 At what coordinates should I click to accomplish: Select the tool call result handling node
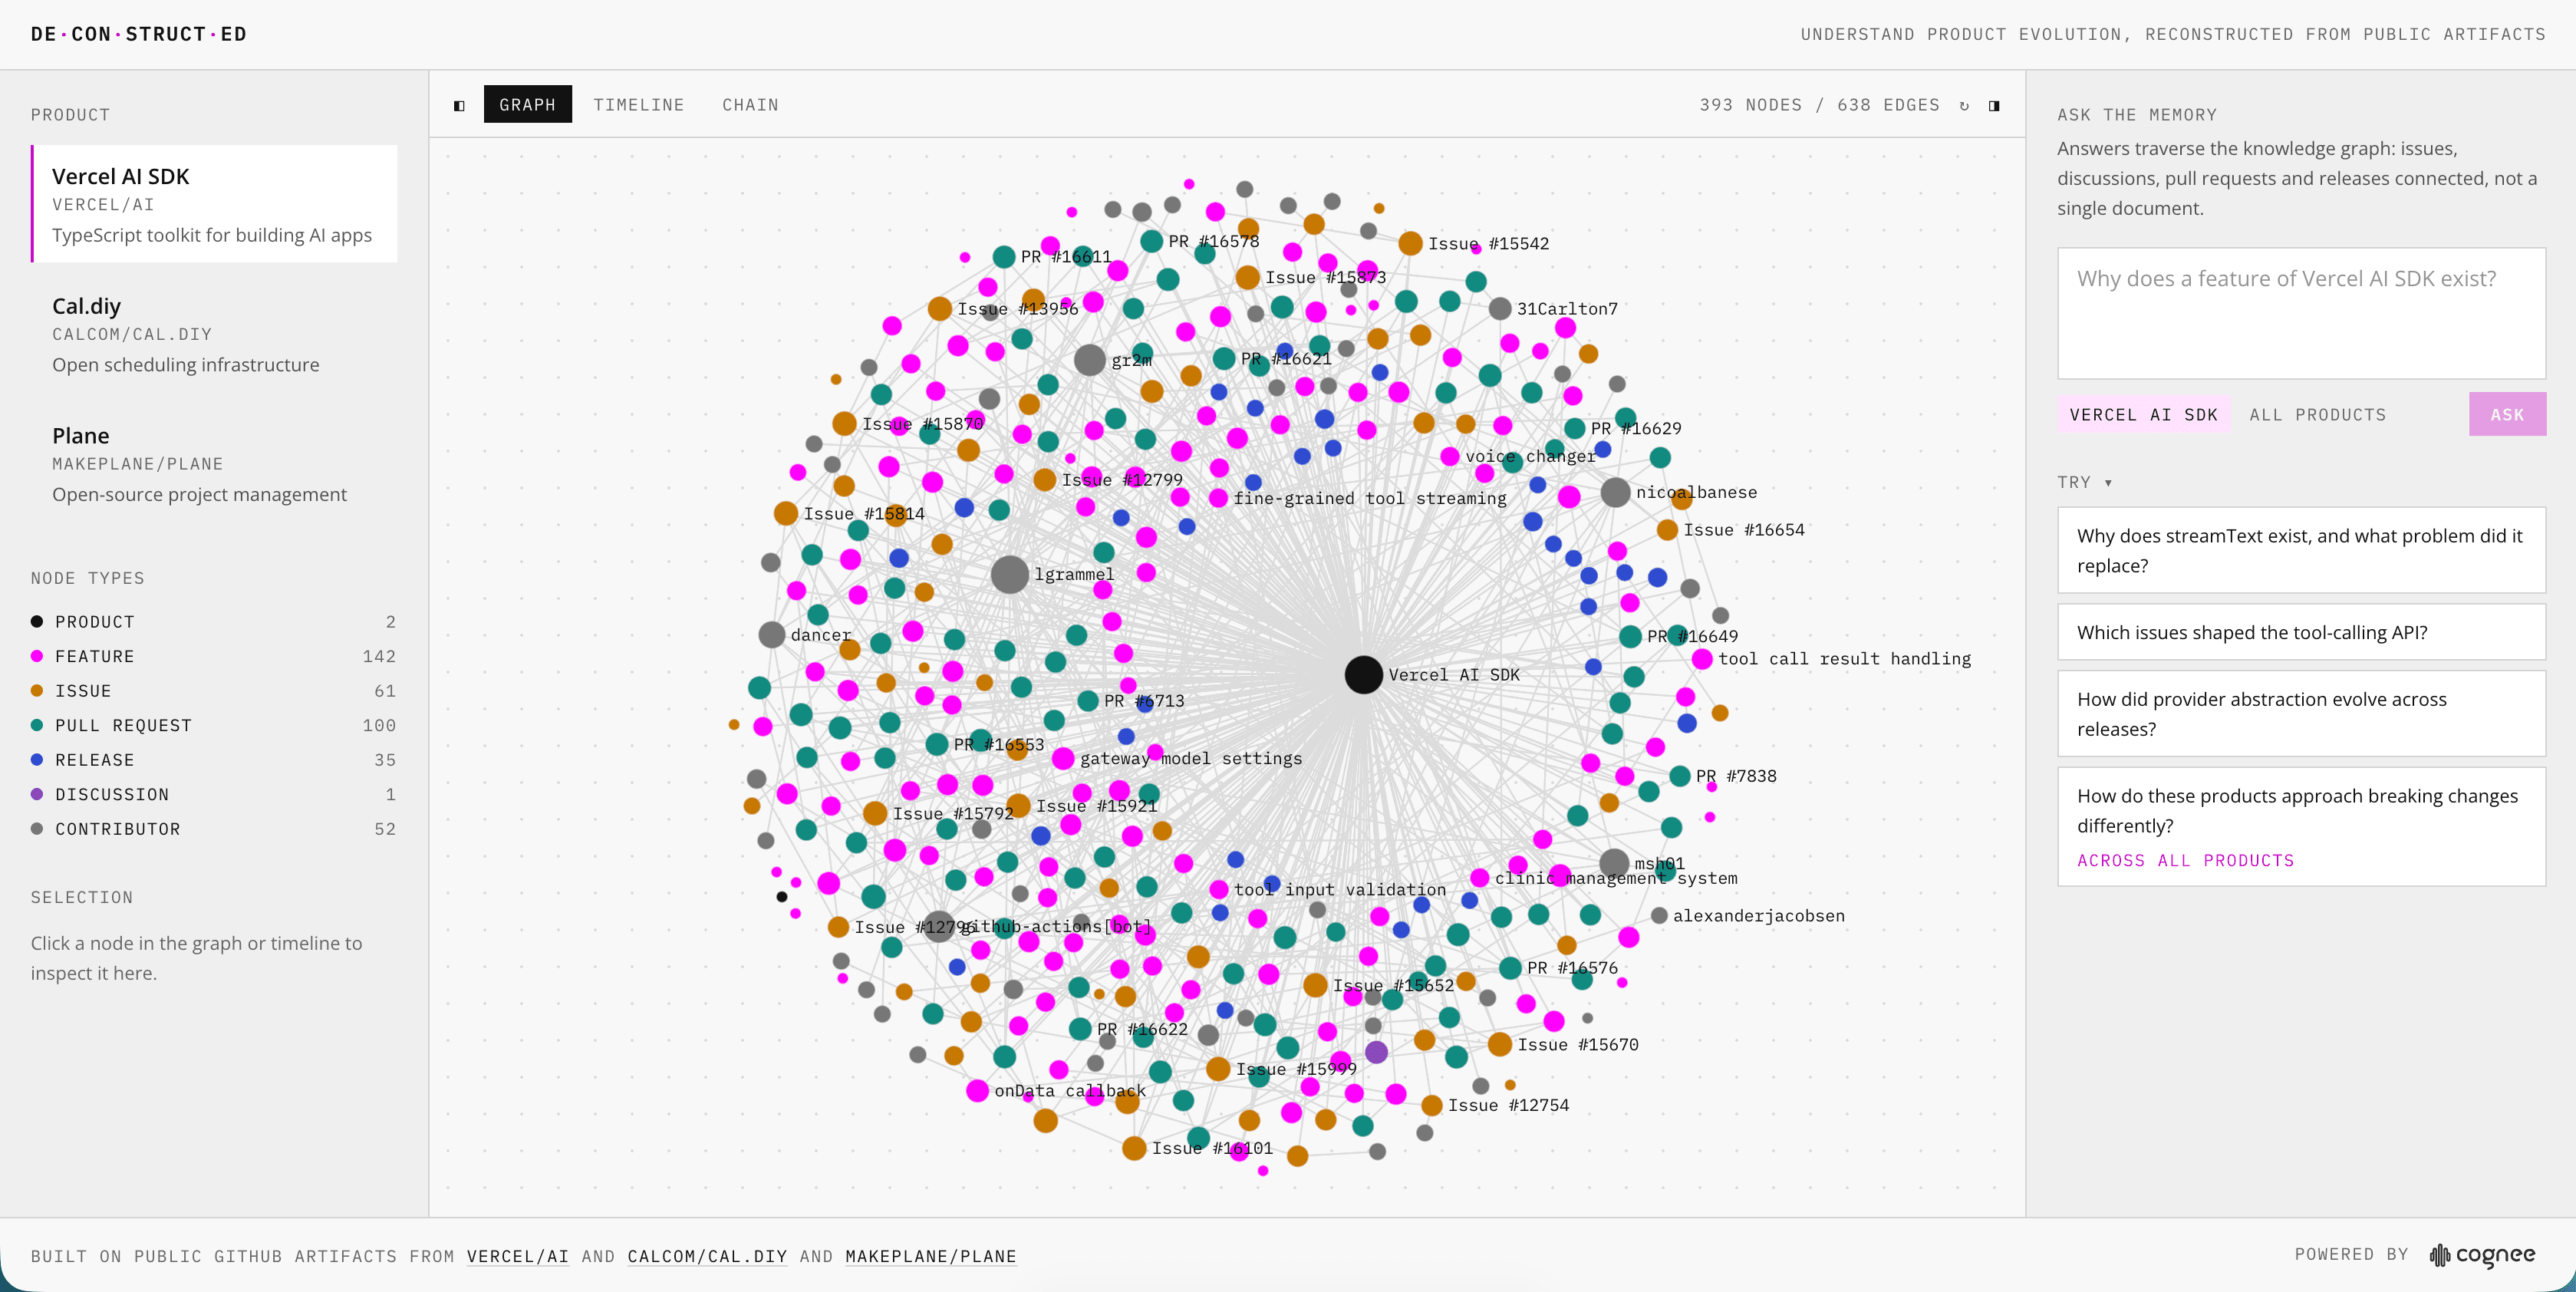1702,659
